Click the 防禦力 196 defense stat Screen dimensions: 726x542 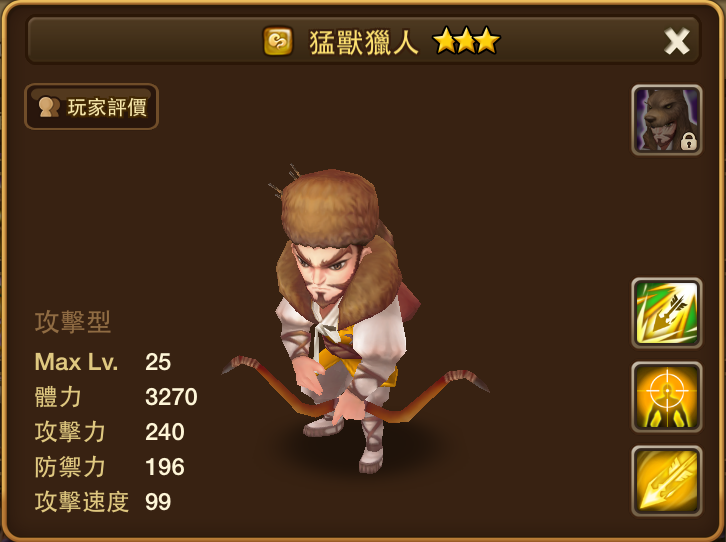[110, 467]
